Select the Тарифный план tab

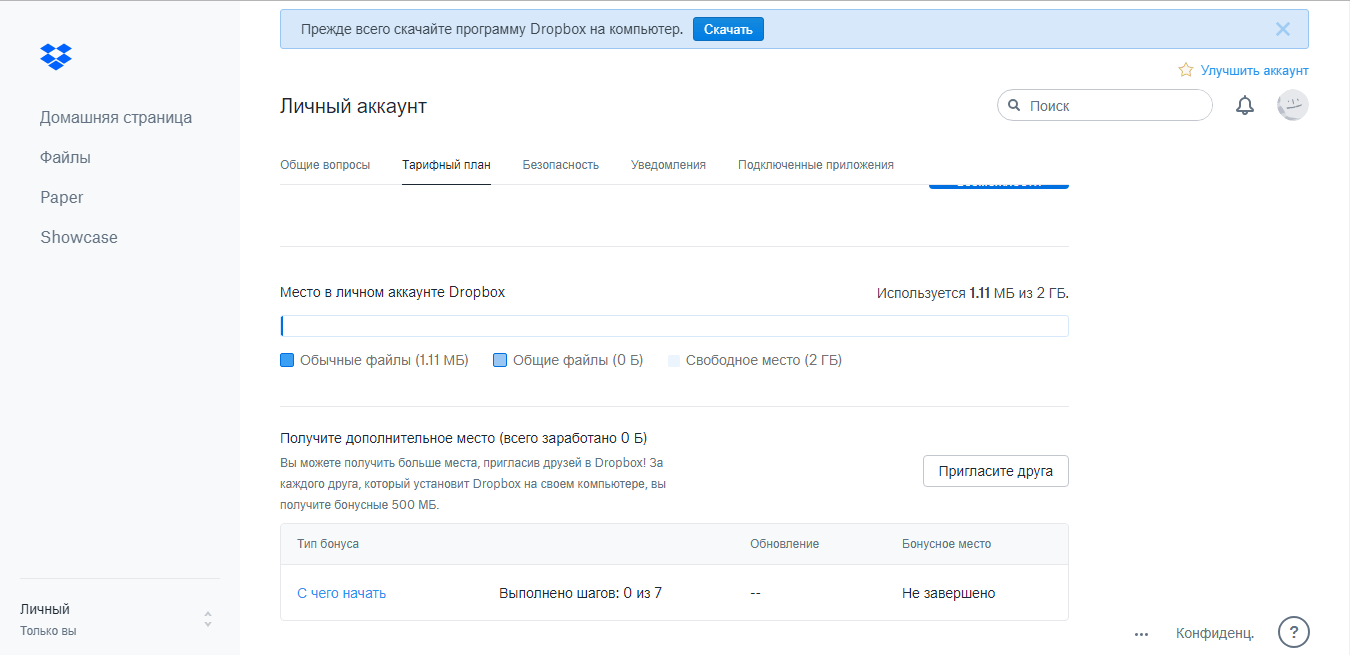(x=446, y=165)
